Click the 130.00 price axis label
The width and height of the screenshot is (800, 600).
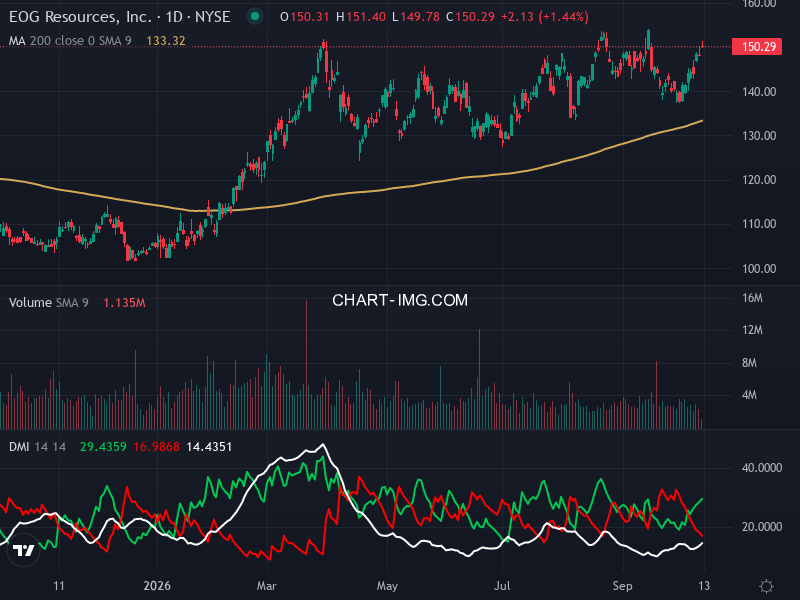(x=759, y=136)
